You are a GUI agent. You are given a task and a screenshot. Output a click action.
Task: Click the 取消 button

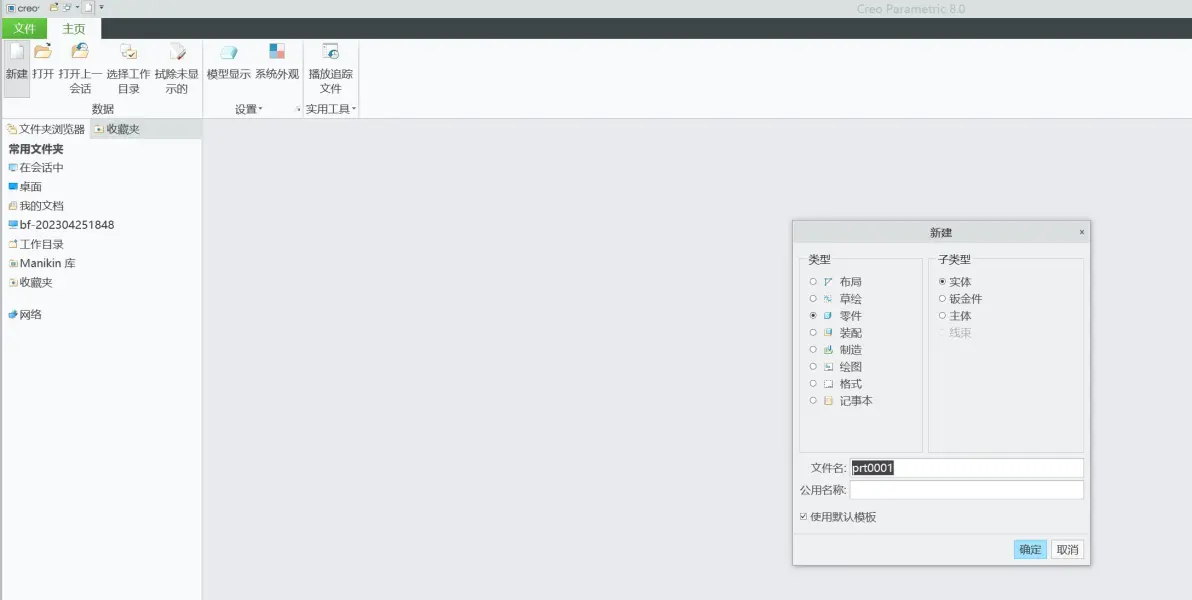tap(1067, 550)
